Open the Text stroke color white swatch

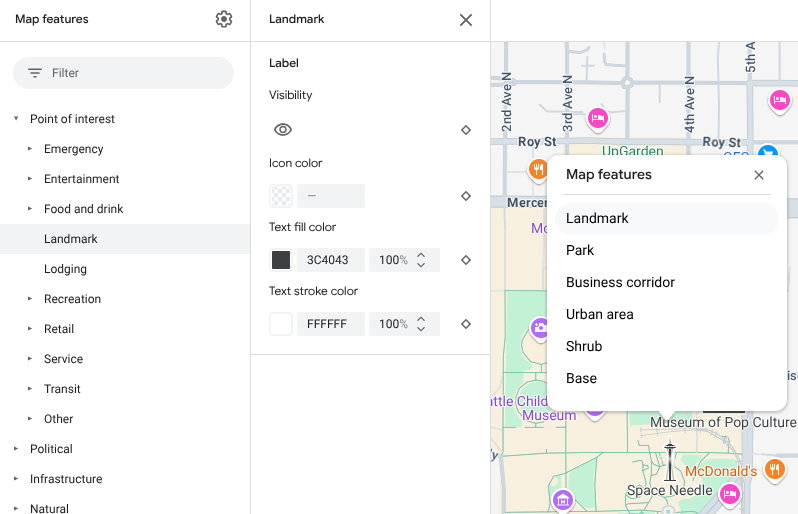(281, 324)
